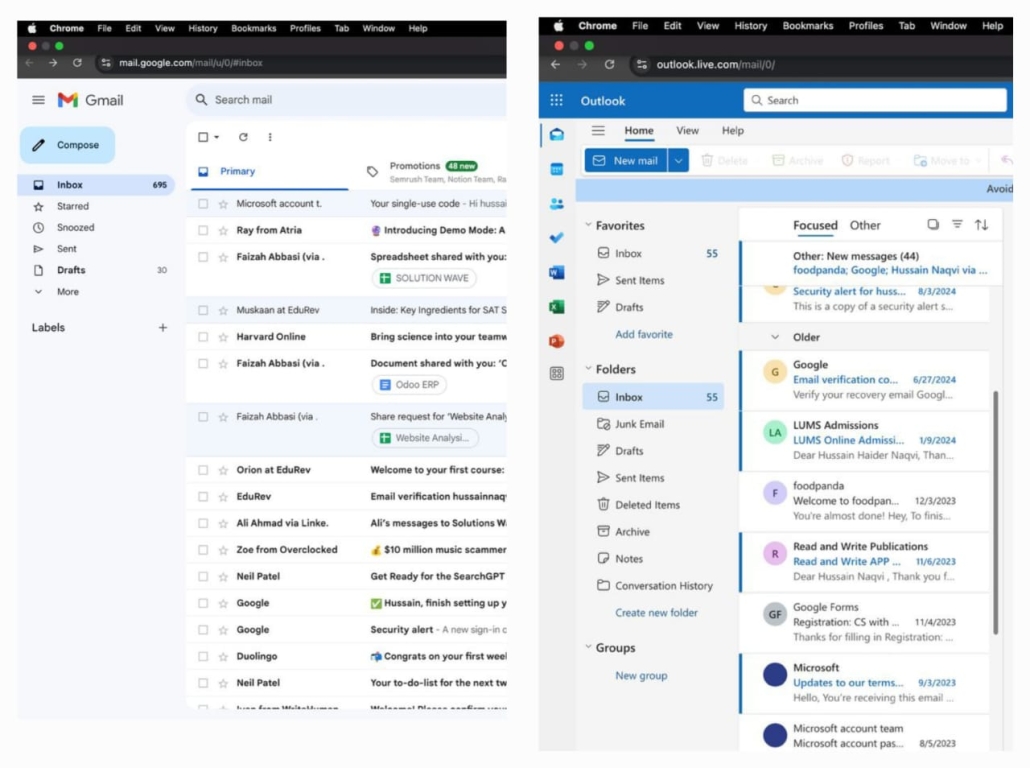Tick checkbox for Ali Ahmad via LinkedIn email
This screenshot has width=1030, height=768.
click(203, 524)
